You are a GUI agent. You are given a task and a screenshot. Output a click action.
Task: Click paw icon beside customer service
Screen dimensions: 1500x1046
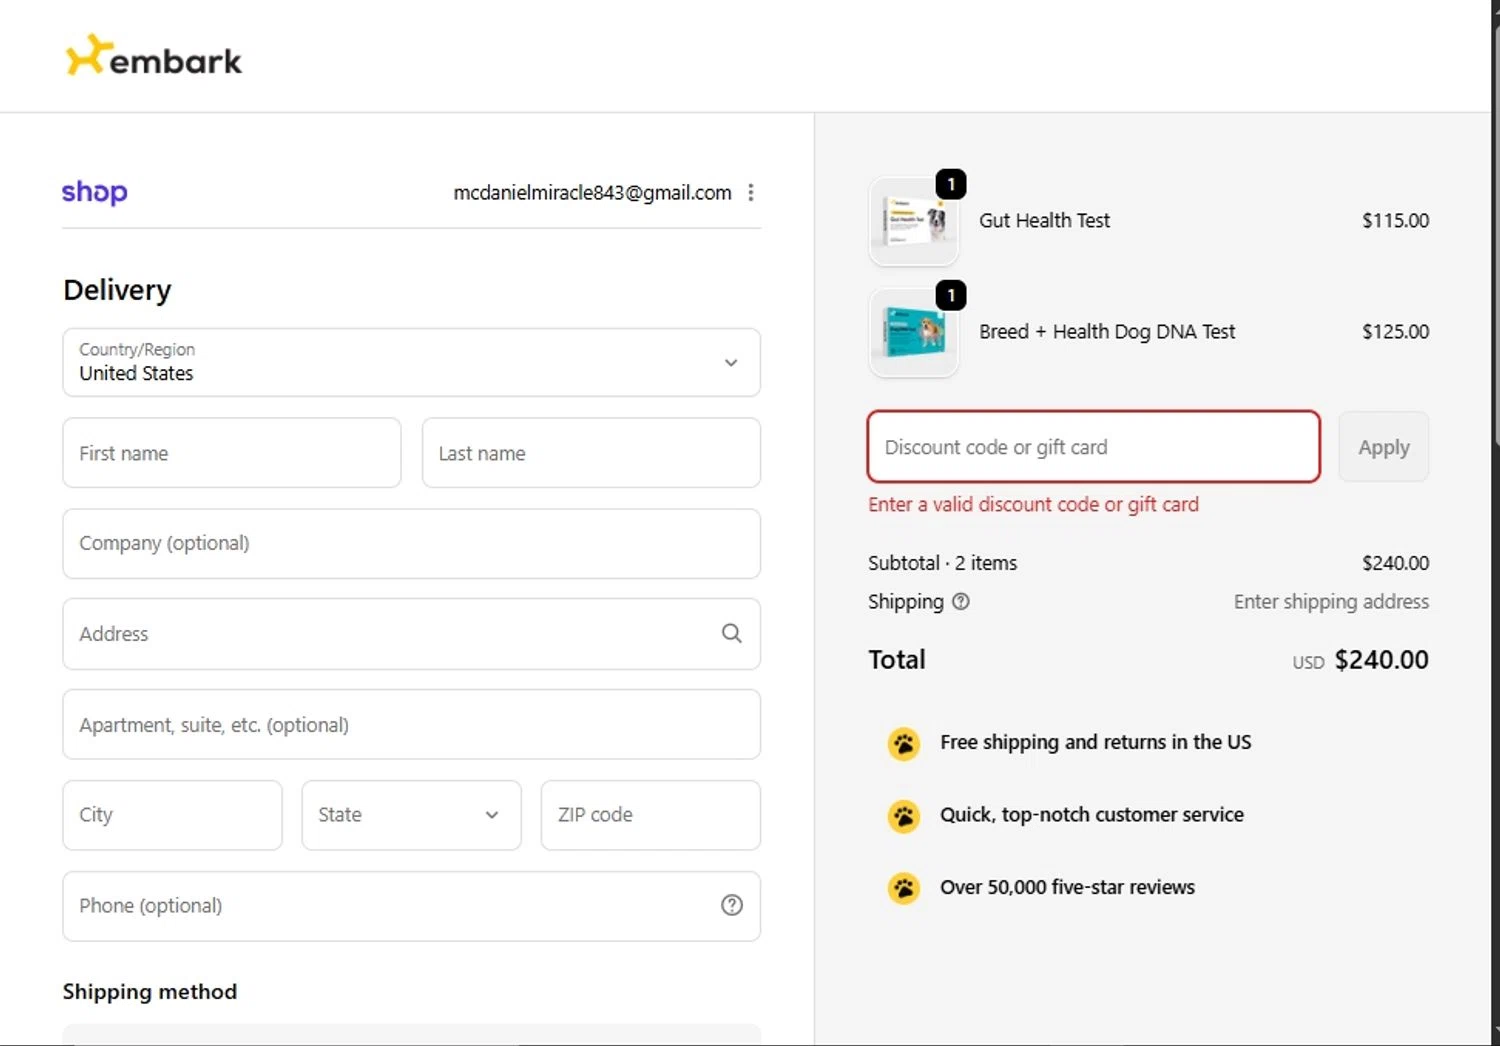pos(904,816)
